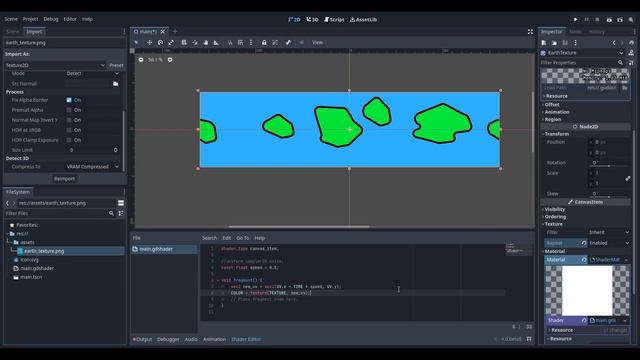Click the skeleton bone options icon

[x=288, y=42]
